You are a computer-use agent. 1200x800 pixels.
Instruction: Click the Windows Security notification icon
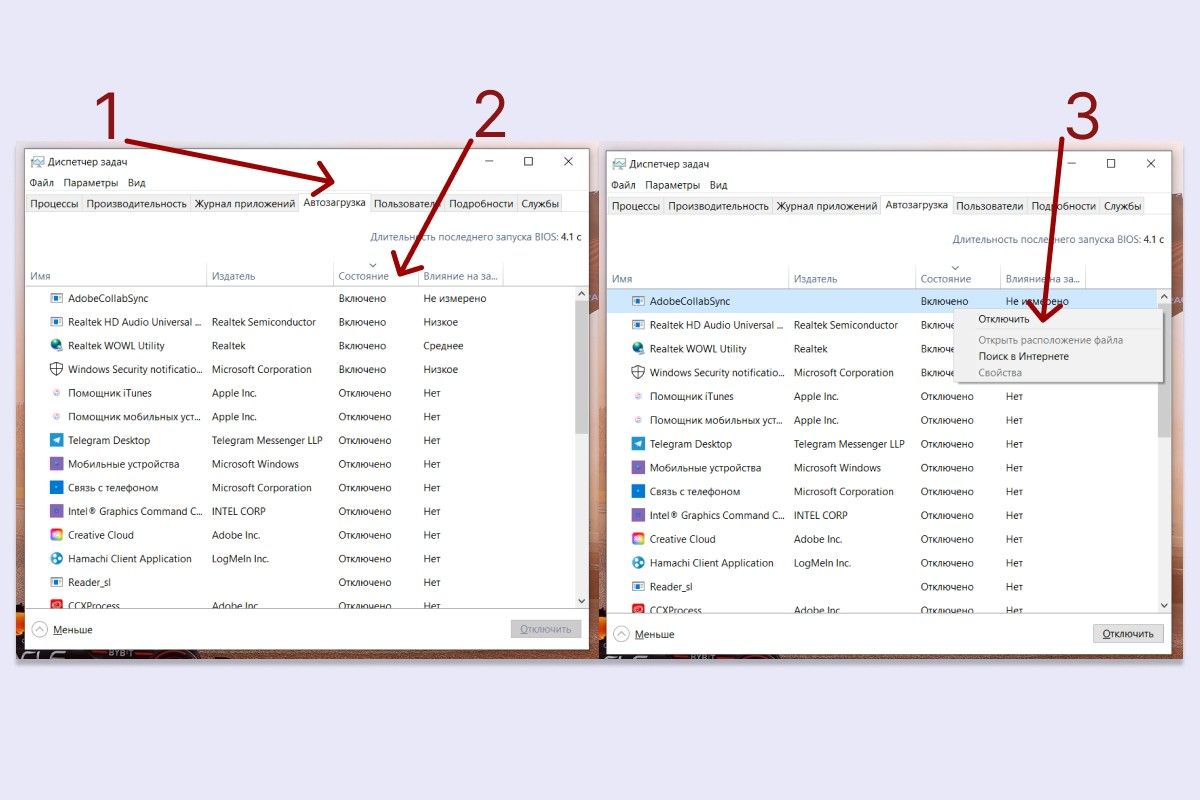[55, 369]
